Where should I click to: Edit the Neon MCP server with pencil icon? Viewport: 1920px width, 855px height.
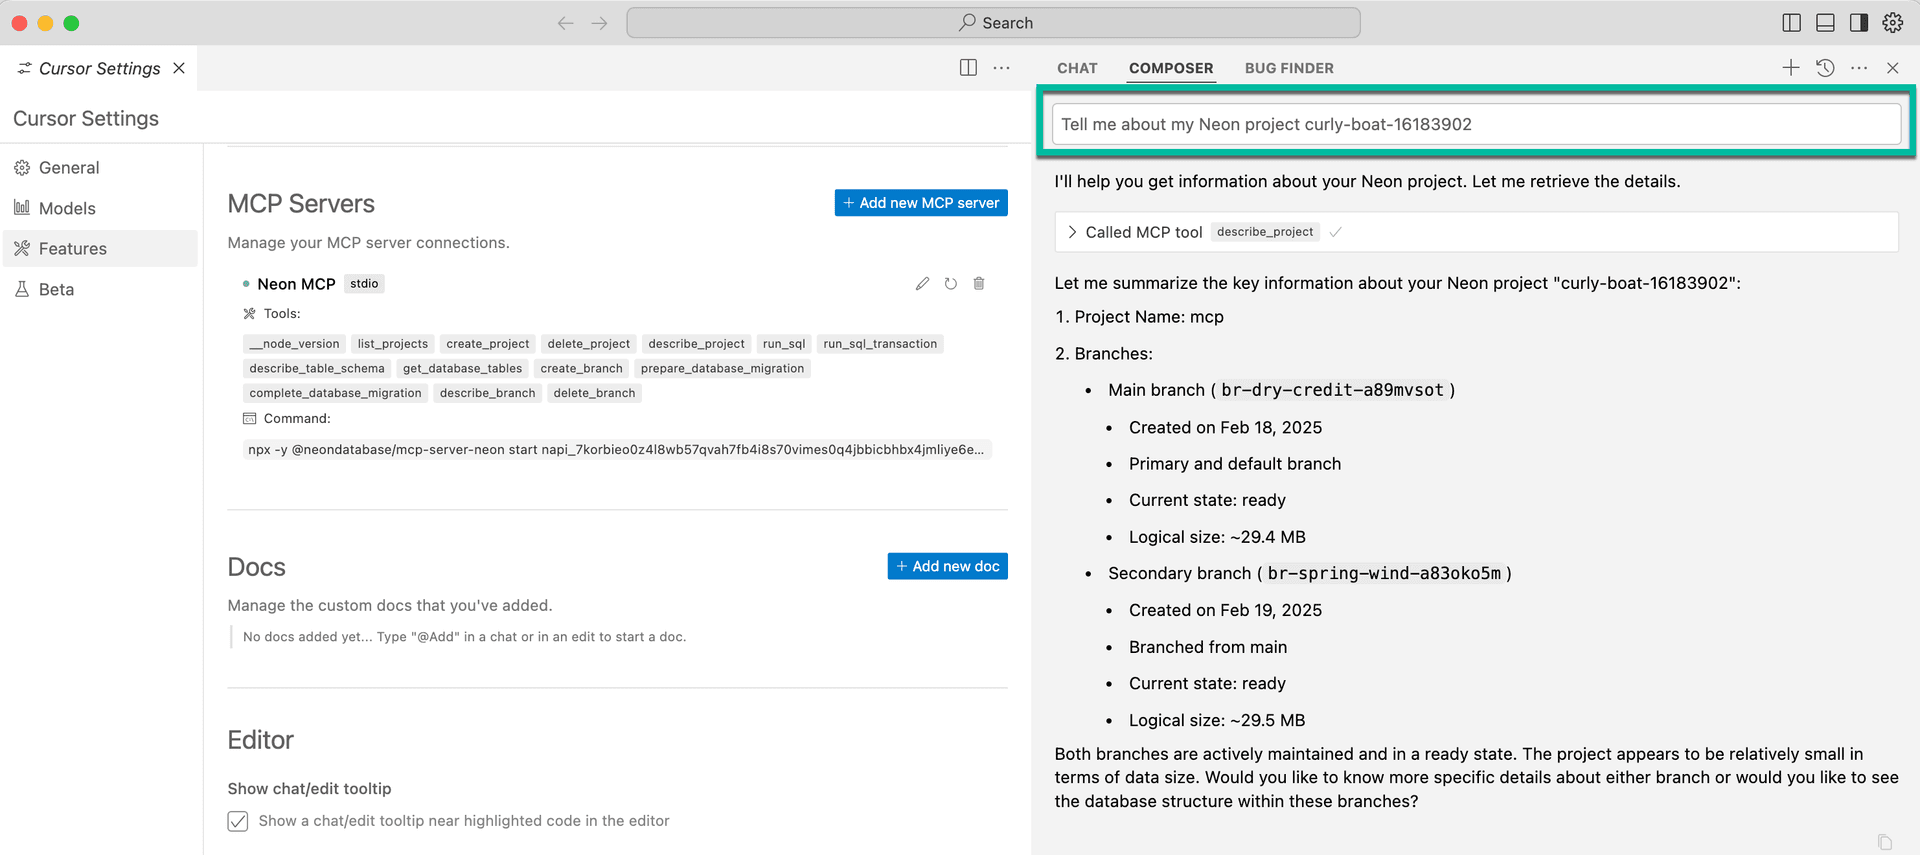[x=922, y=284]
